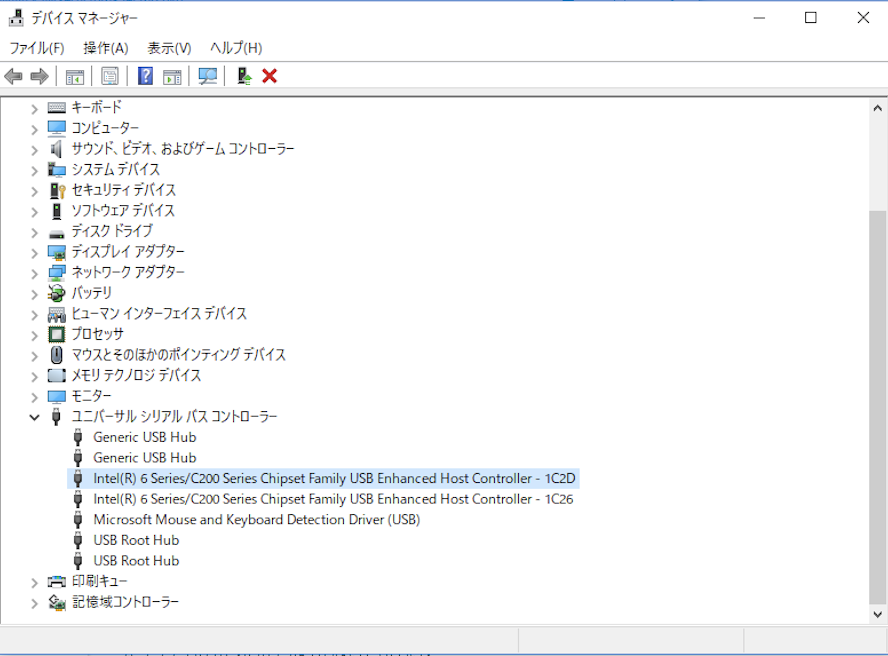
Task: Click the red X uninstall device icon
Action: point(270,76)
